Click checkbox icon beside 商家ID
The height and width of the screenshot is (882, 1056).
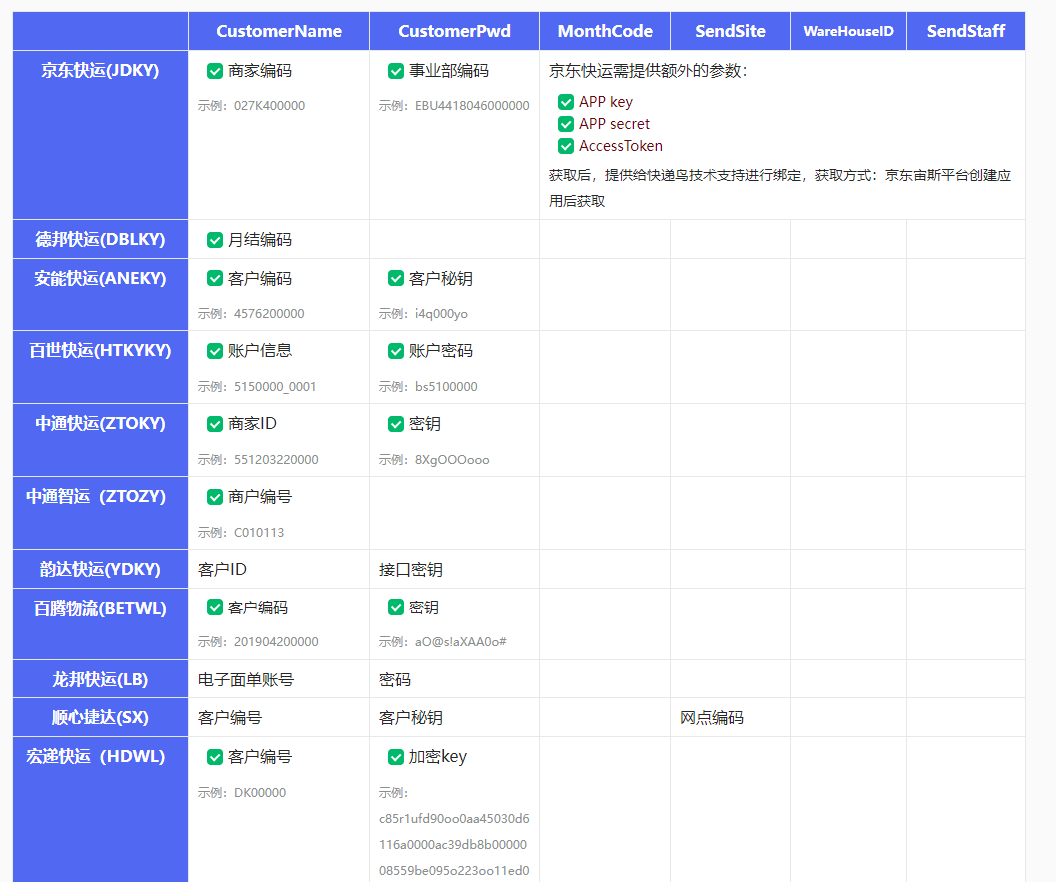point(215,424)
